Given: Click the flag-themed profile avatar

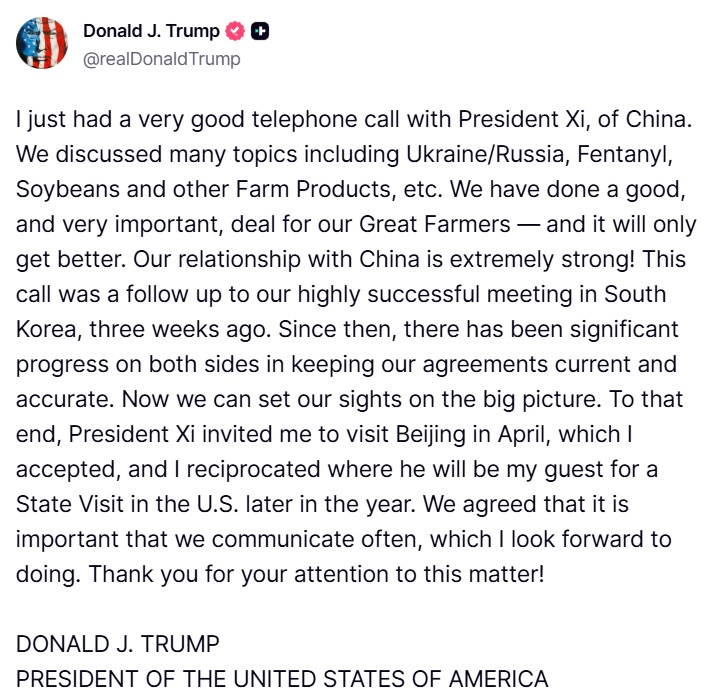Looking at the screenshot, I should 42,42.
